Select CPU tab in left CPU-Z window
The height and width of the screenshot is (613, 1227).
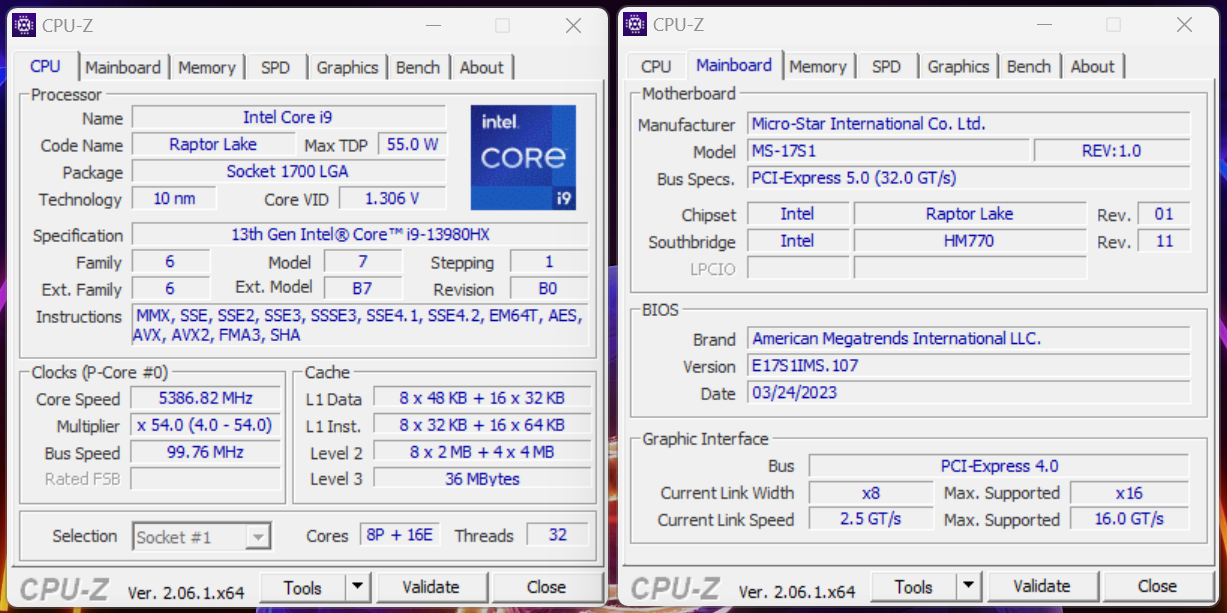tap(45, 66)
